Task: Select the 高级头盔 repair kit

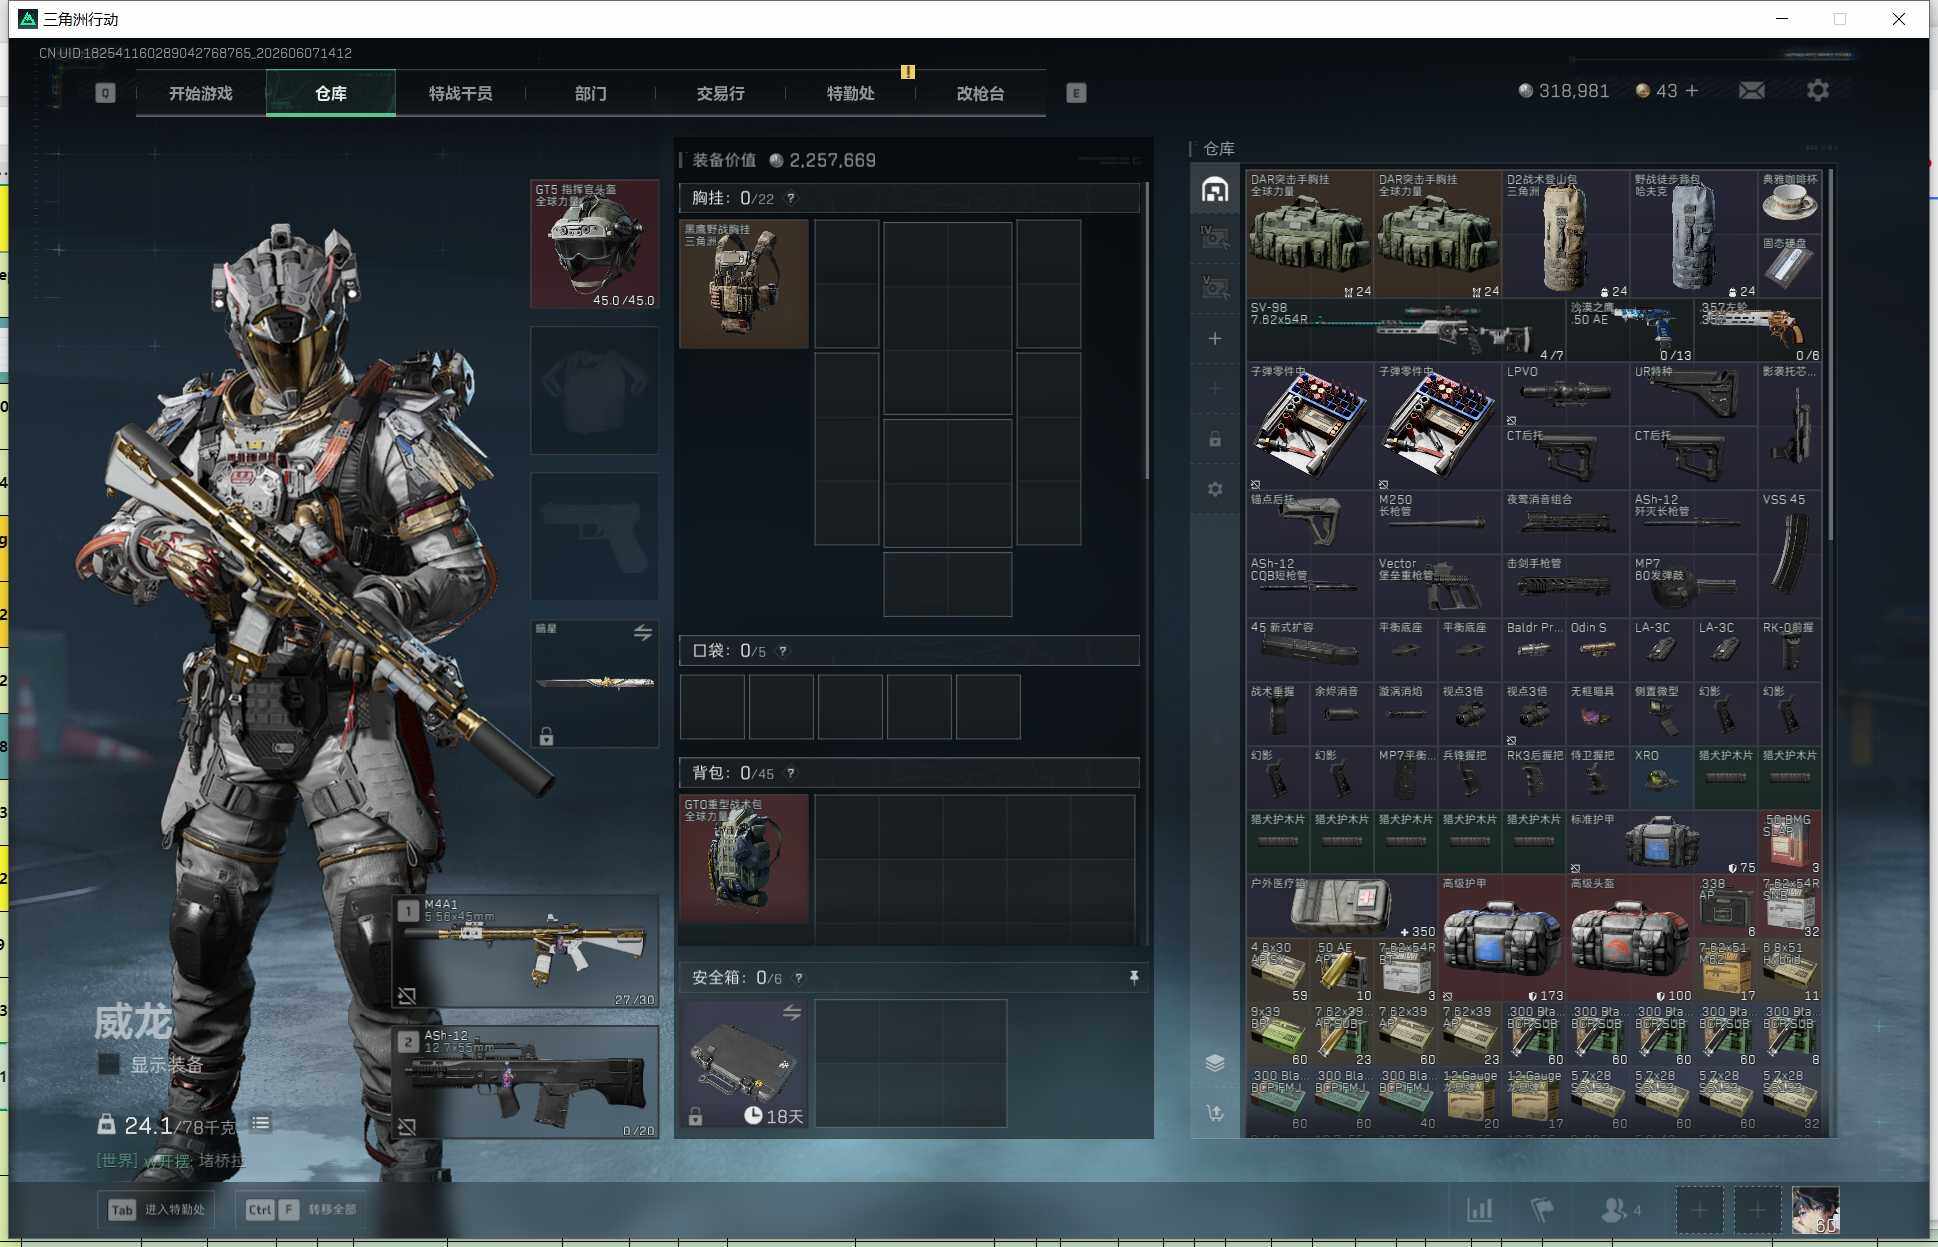Action: (x=1630, y=938)
